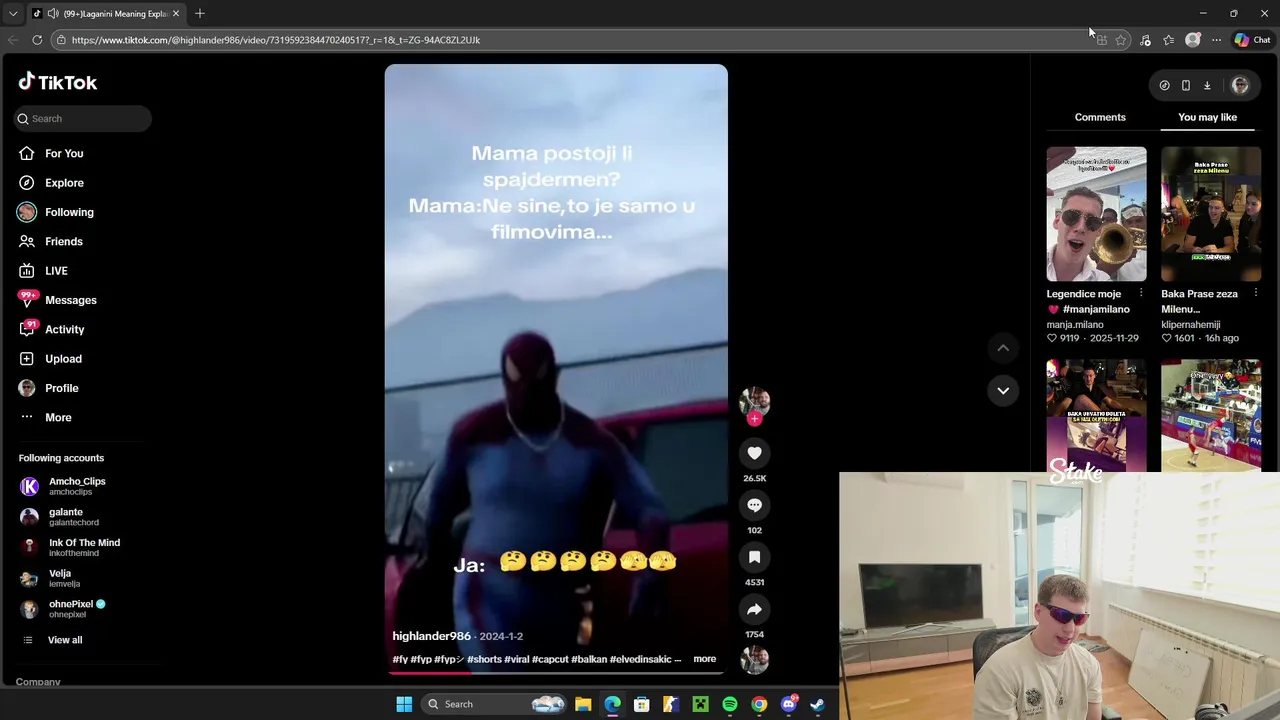Viewport: 1280px width, 720px height.
Task: Open options for Baka Prase video
Action: [1256, 294]
